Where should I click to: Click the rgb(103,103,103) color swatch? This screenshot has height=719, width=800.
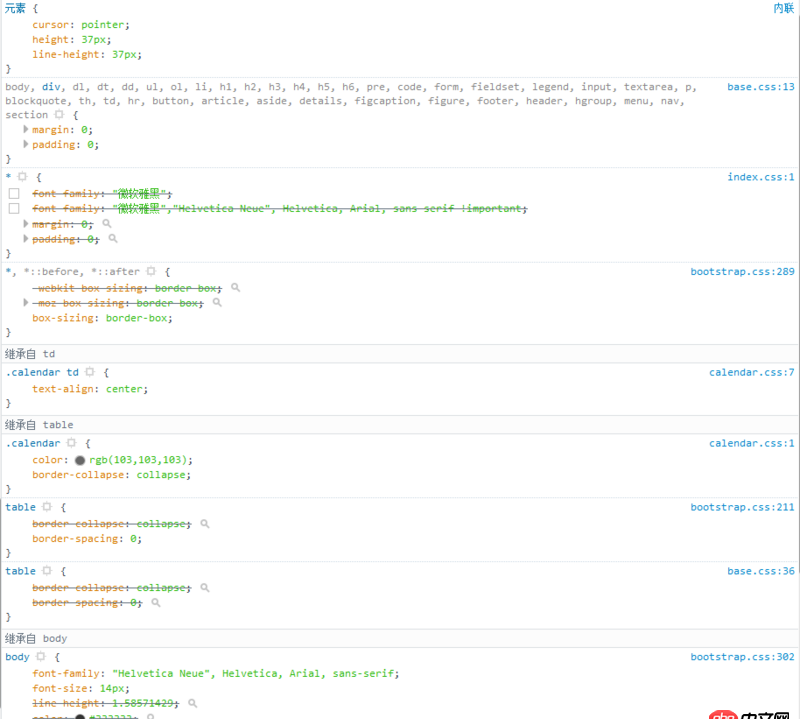(80, 460)
